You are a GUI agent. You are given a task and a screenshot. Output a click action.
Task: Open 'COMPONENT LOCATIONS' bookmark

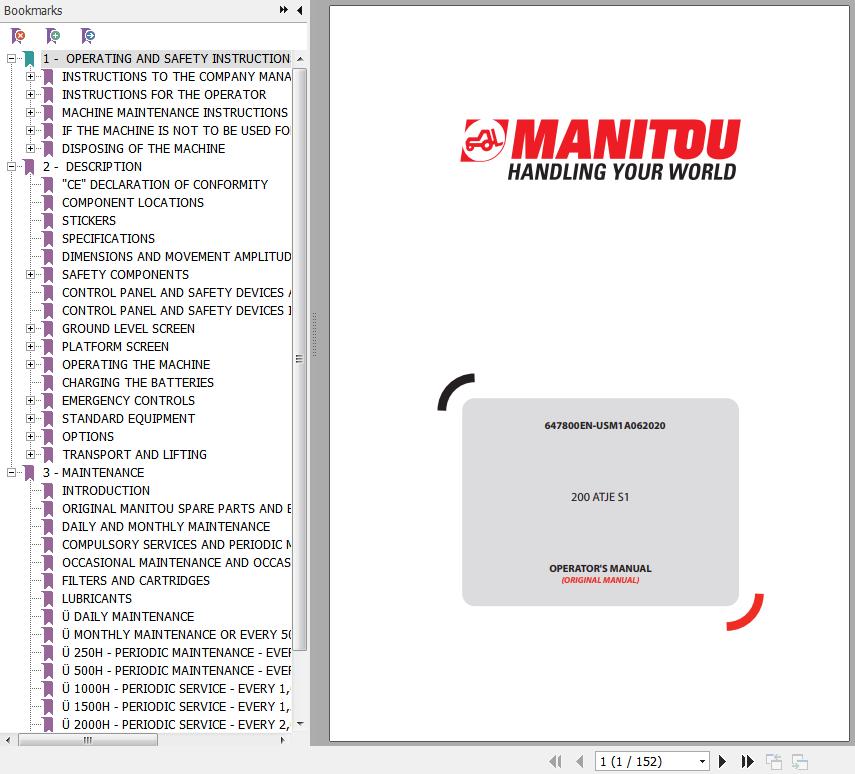click(133, 203)
